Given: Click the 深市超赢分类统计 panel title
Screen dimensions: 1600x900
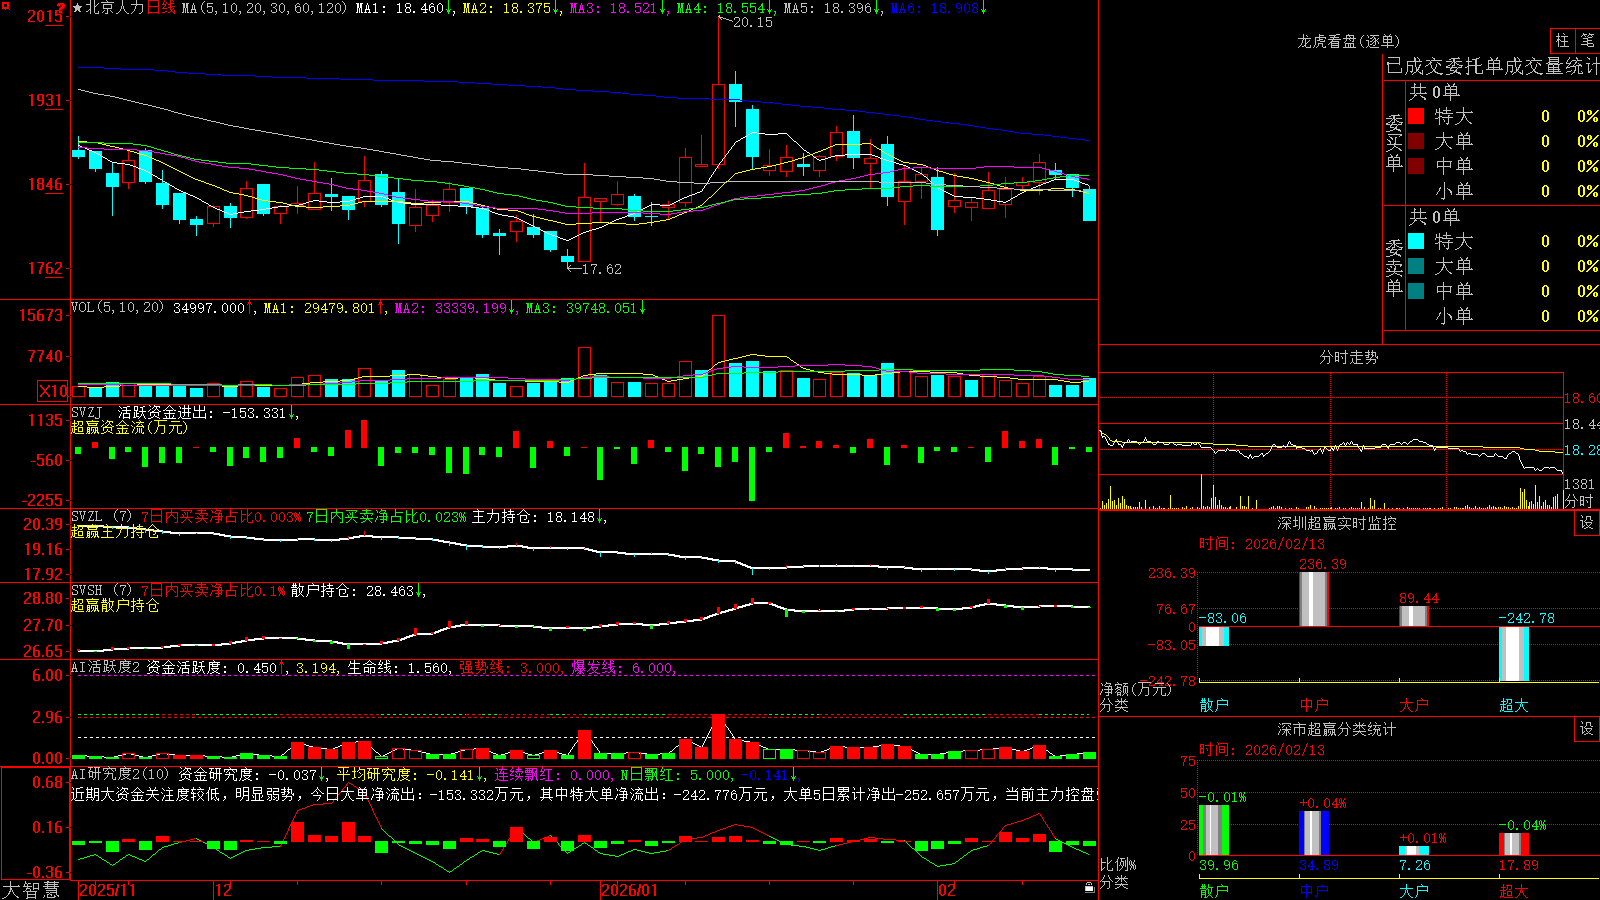Looking at the screenshot, I should (1337, 729).
